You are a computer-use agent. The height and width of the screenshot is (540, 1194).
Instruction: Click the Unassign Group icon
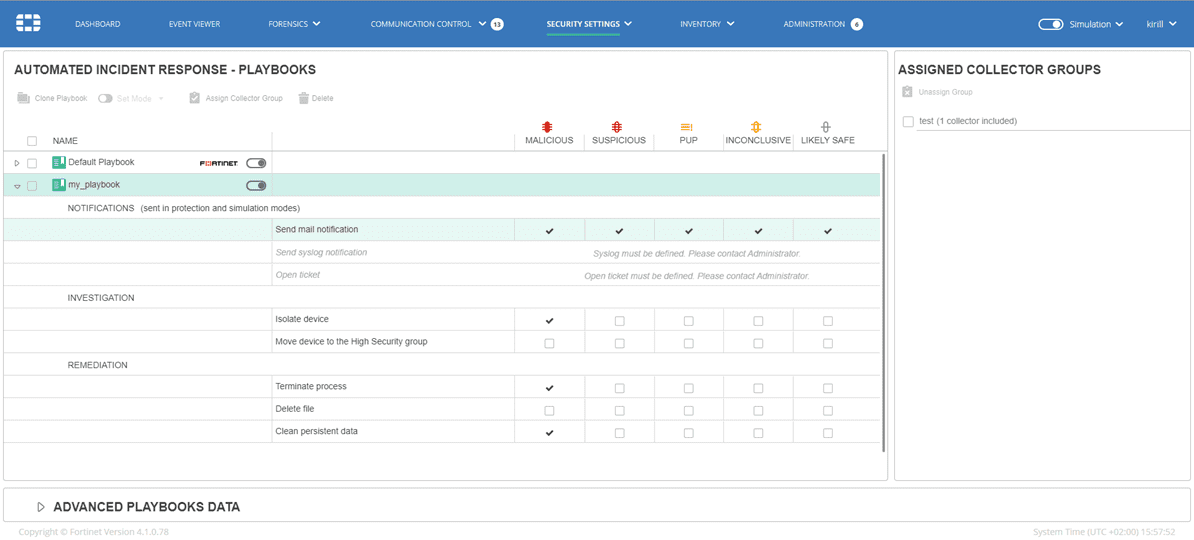pos(907,92)
